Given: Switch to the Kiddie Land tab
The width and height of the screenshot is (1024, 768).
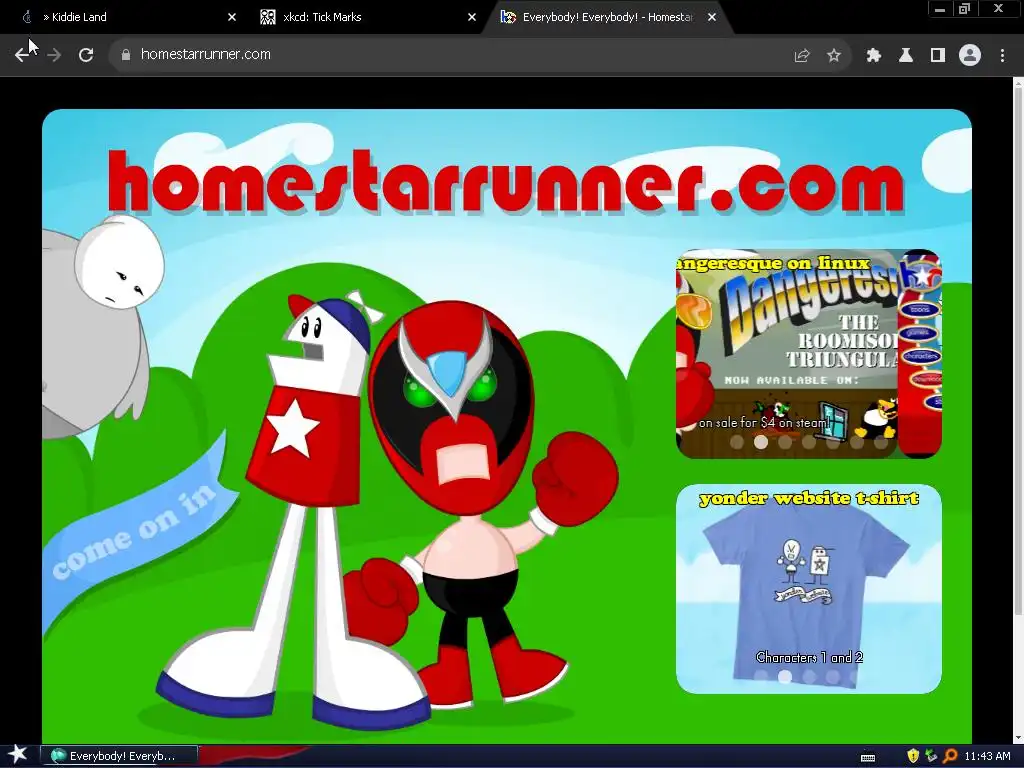Looking at the screenshot, I should (124, 17).
